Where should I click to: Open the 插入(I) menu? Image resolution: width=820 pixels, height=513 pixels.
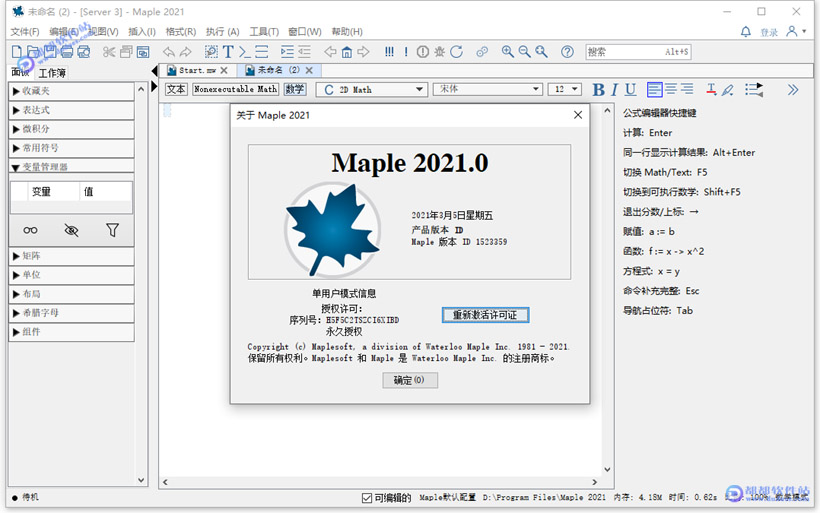[x=142, y=32]
